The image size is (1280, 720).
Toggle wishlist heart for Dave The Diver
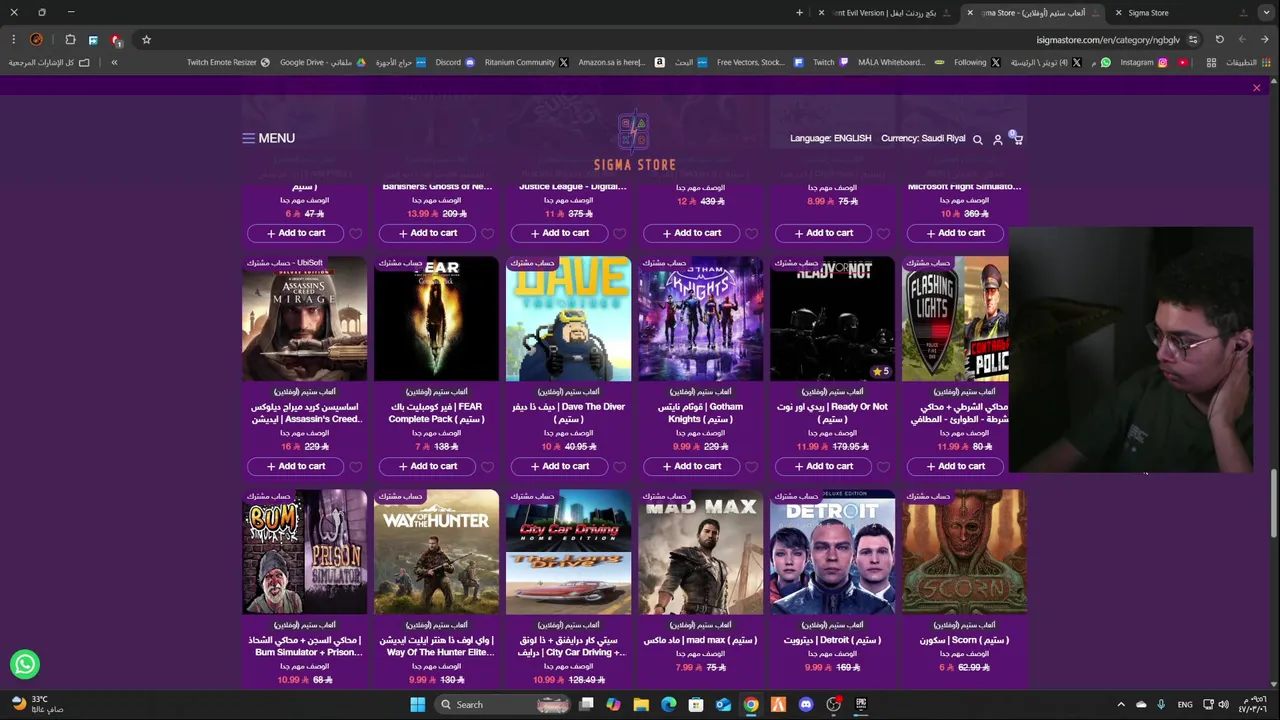click(619, 467)
